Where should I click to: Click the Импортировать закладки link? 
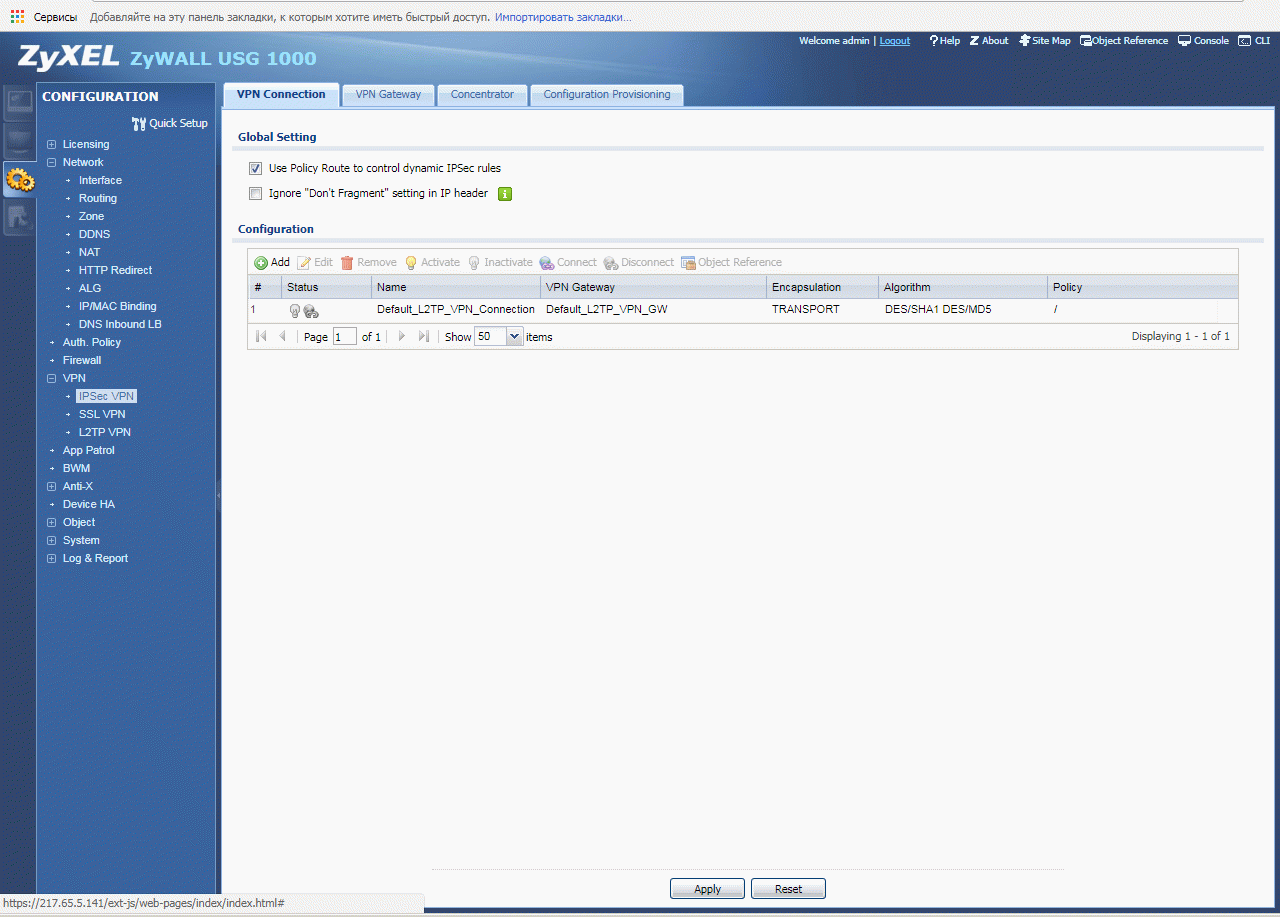(563, 17)
